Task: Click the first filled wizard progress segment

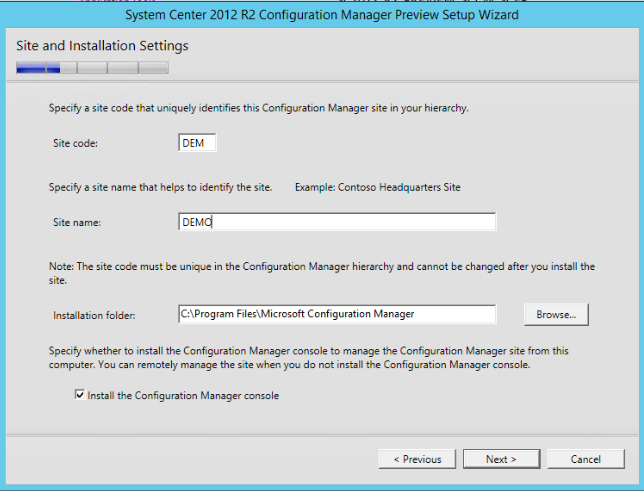Action: tap(31, 68)
